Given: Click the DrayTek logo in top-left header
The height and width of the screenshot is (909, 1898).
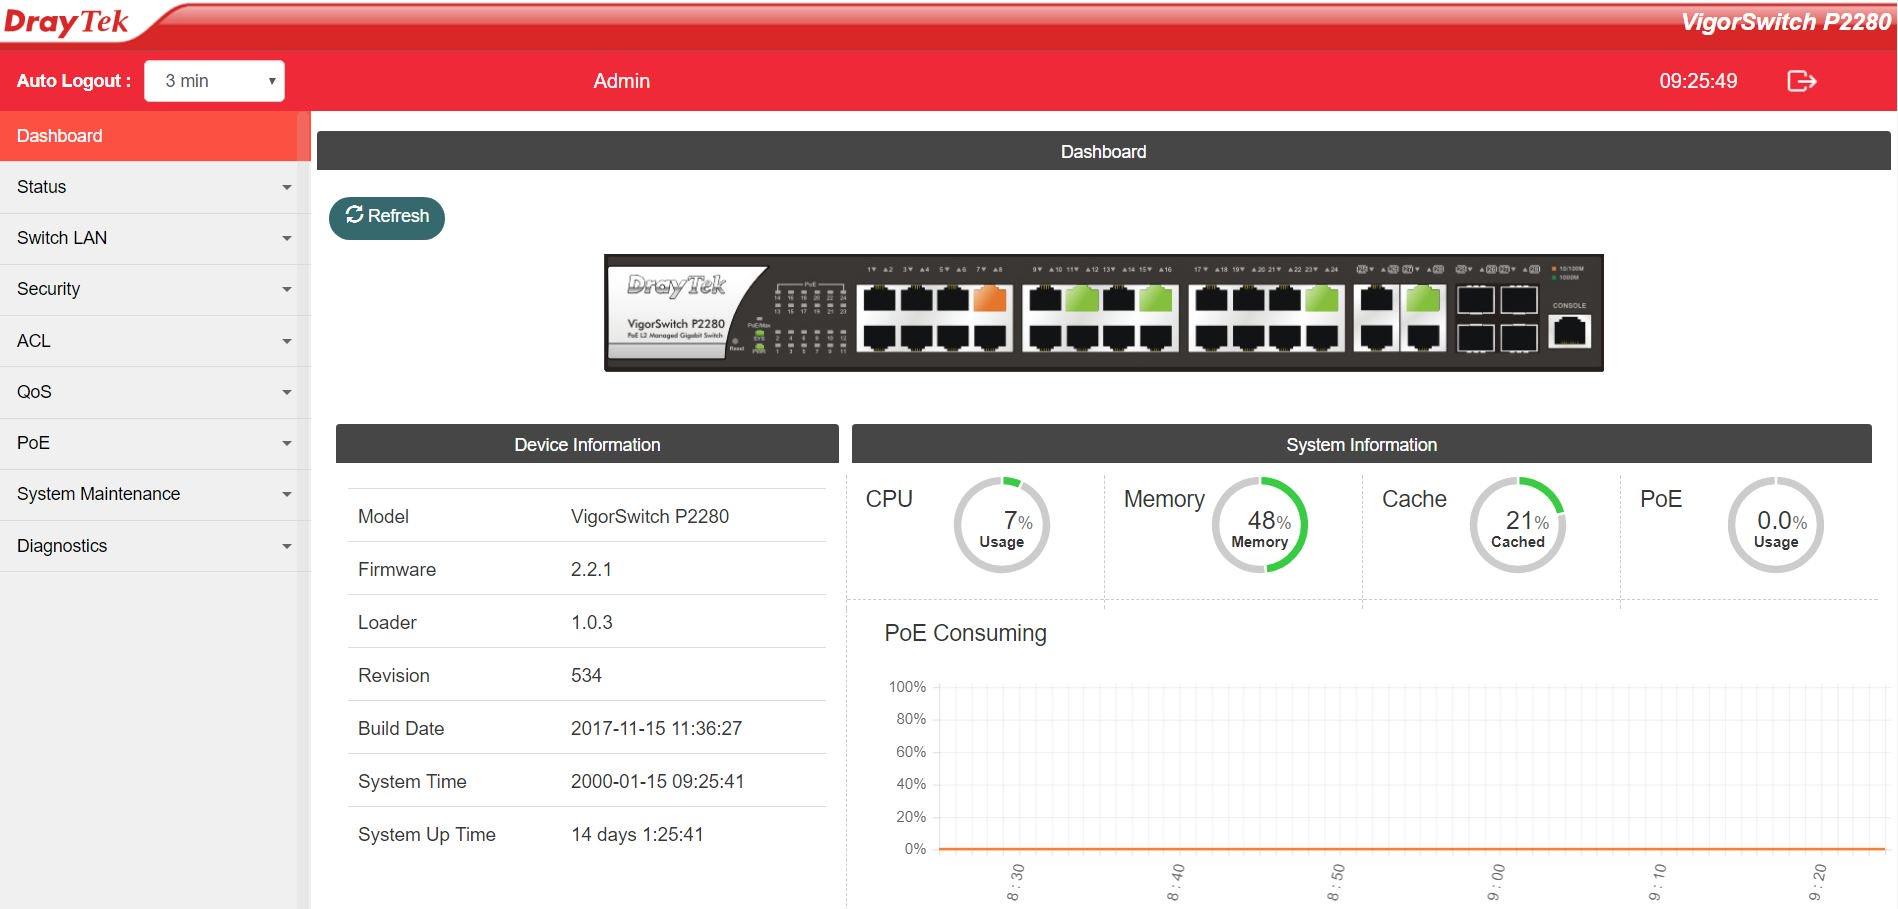Looking at the screenshot, I should point(66,22).
